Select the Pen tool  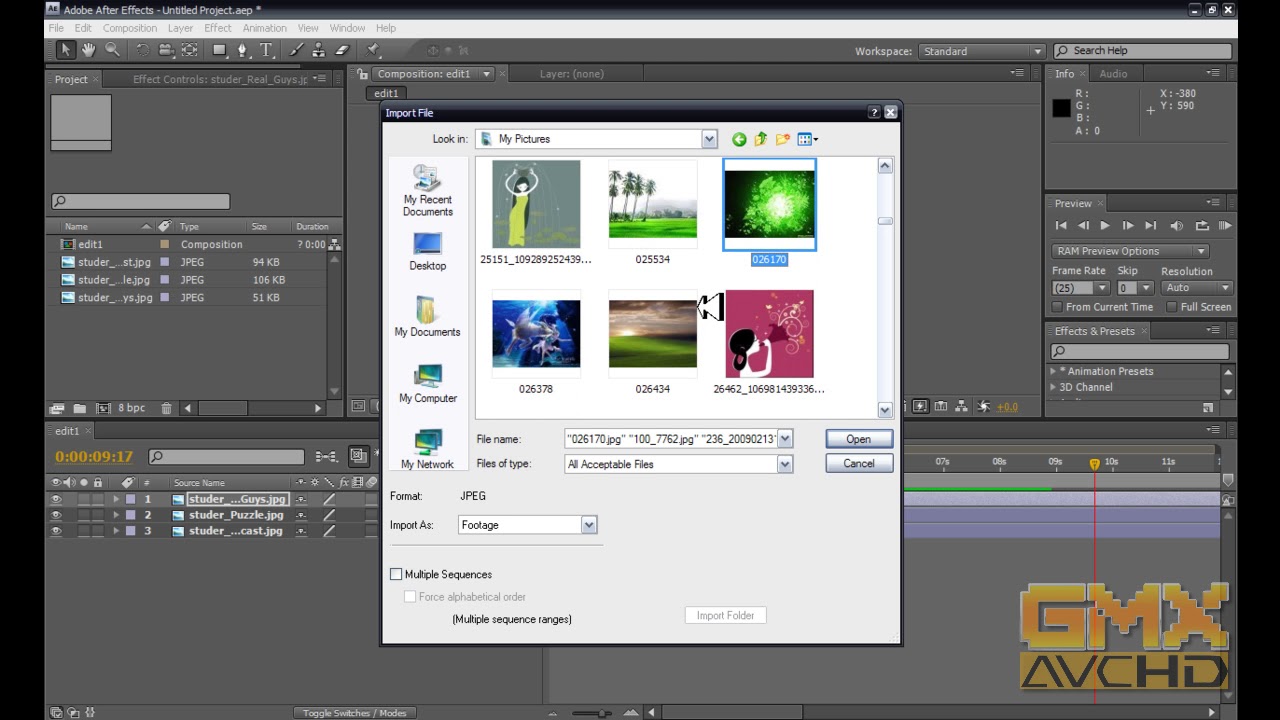[x=242, y=50]
